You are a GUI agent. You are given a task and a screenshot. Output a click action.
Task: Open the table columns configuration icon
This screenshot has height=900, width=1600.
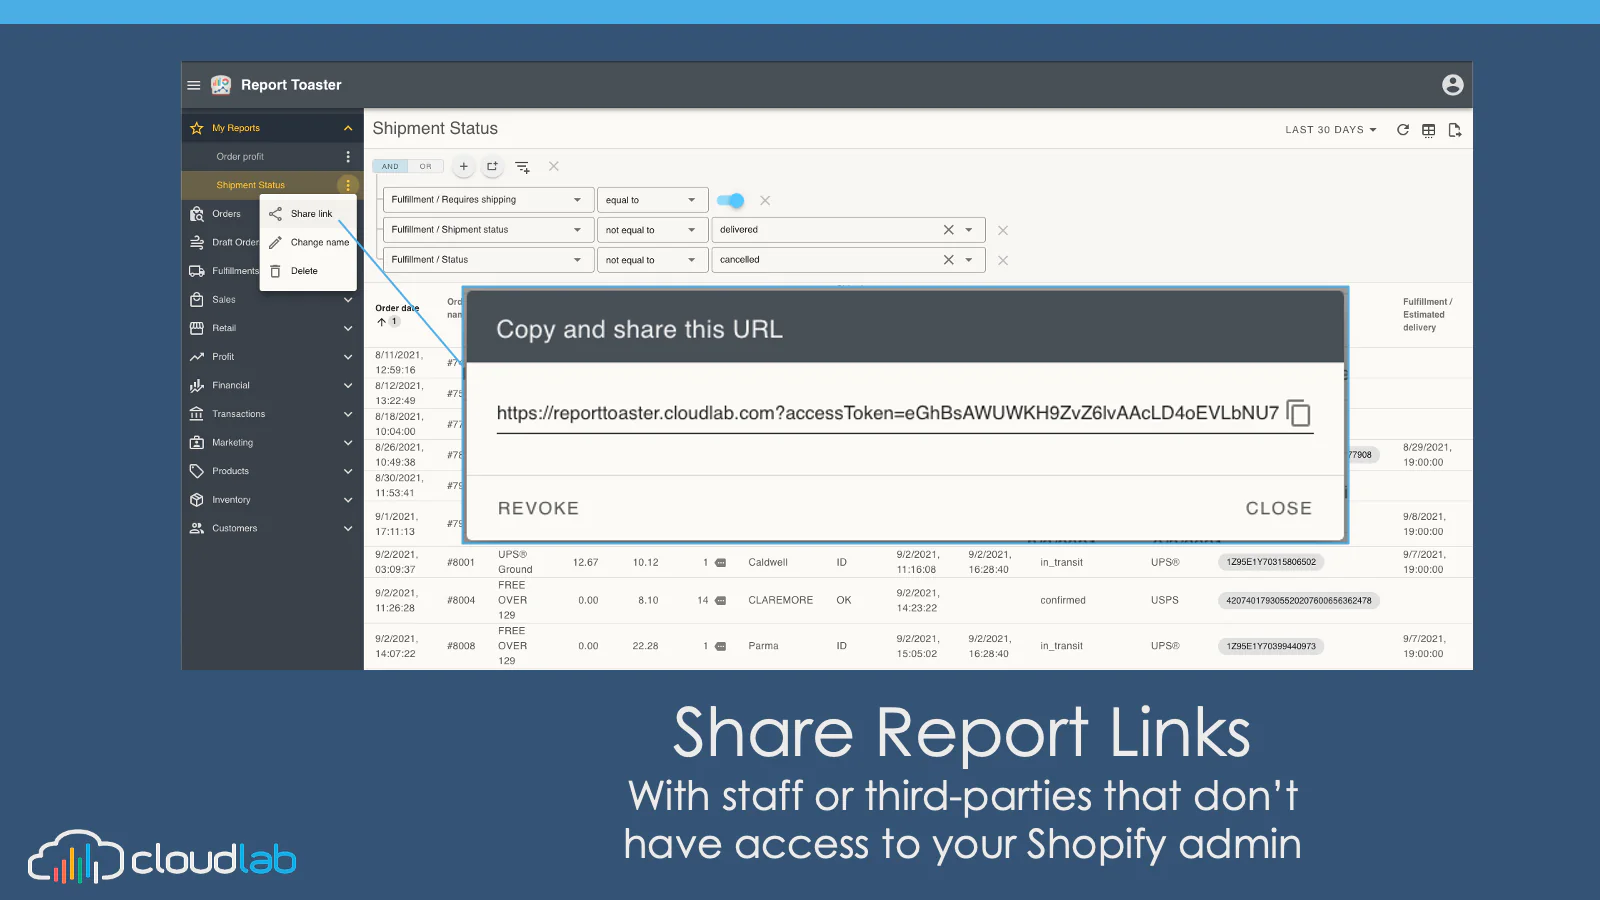1429,130
